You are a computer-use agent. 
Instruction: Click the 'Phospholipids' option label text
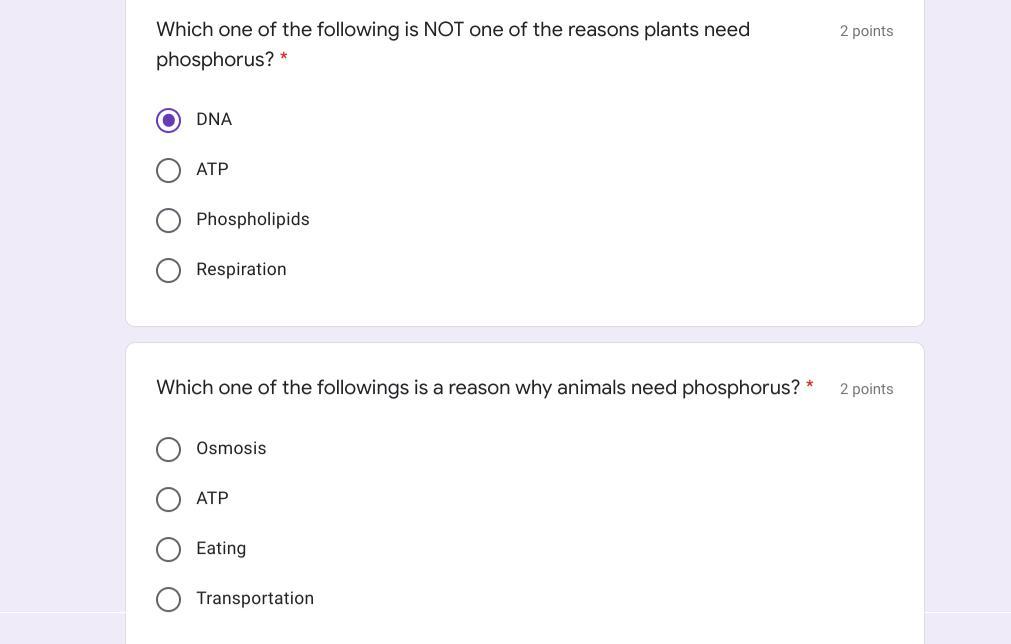pos(252,219)
